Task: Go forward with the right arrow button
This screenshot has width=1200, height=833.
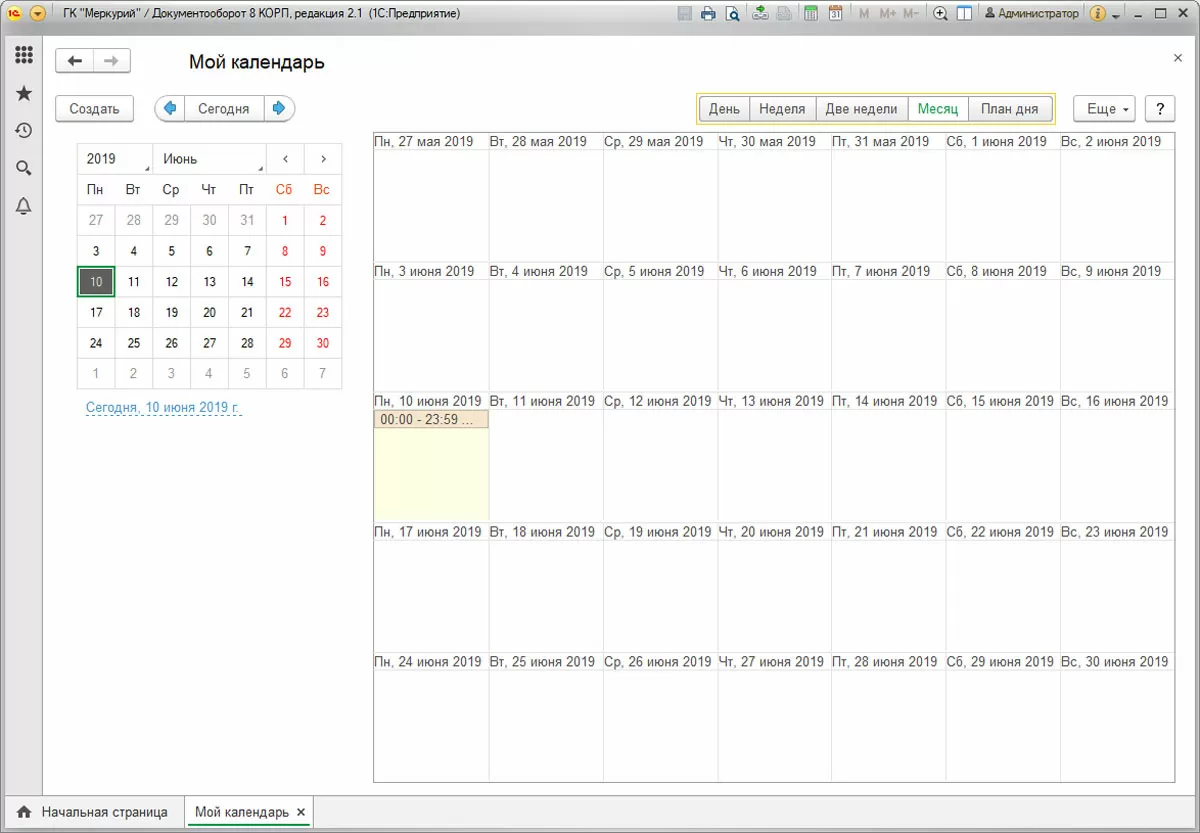Action: (112, 61)
